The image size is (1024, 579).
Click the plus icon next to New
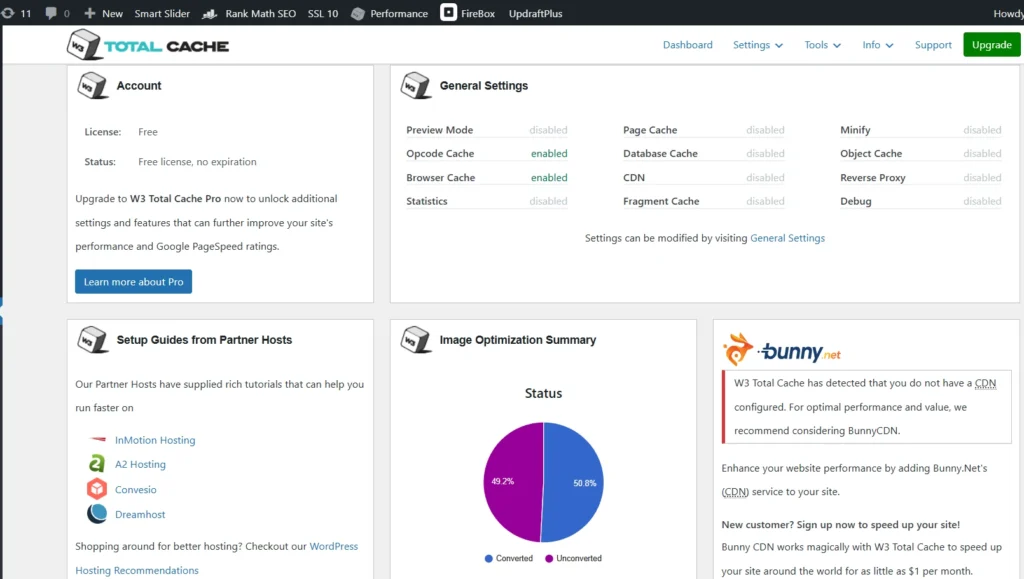[x=90, y=13]
